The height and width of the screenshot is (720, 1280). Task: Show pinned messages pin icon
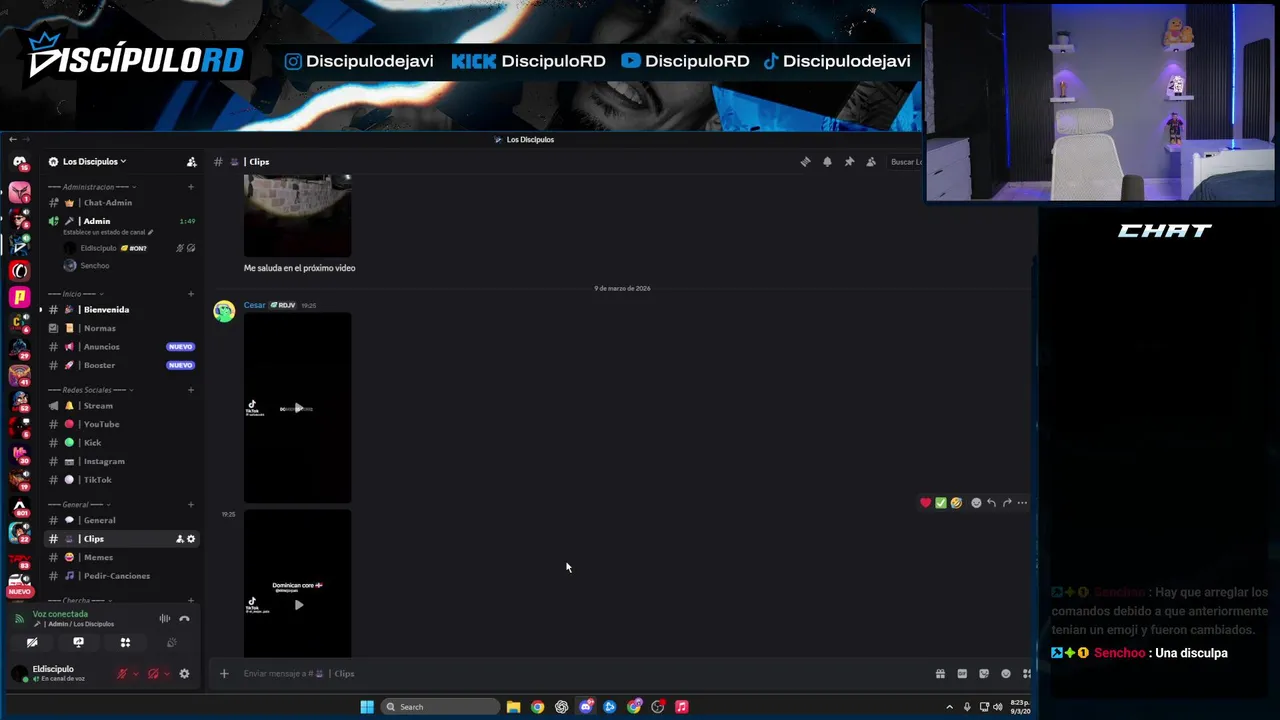(849, 162)
